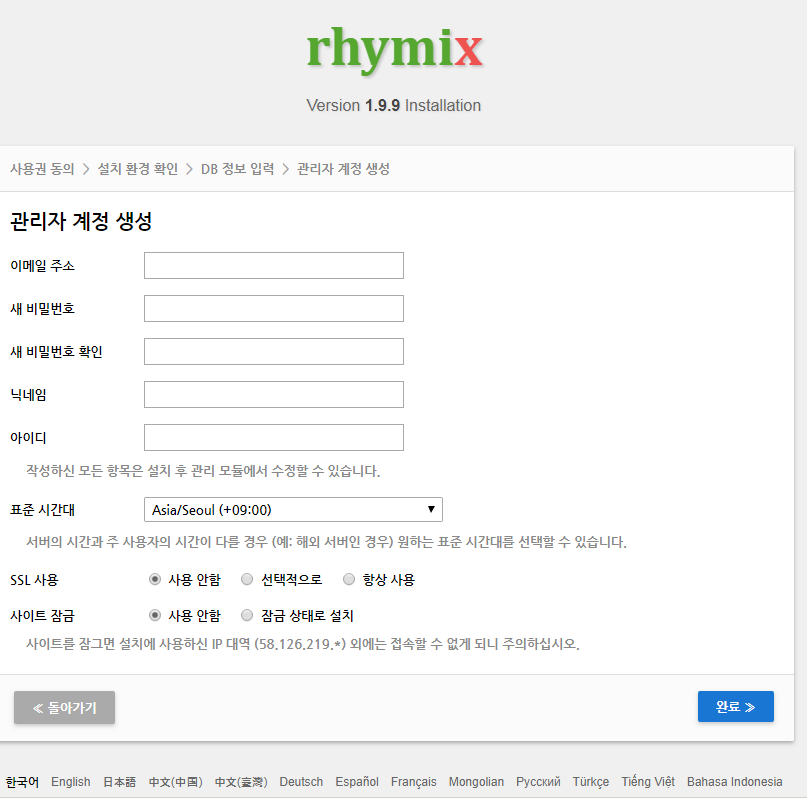Viewport: 807px width, 798px height.
Task: Switch language to Français
Action: tap(413, 782)
